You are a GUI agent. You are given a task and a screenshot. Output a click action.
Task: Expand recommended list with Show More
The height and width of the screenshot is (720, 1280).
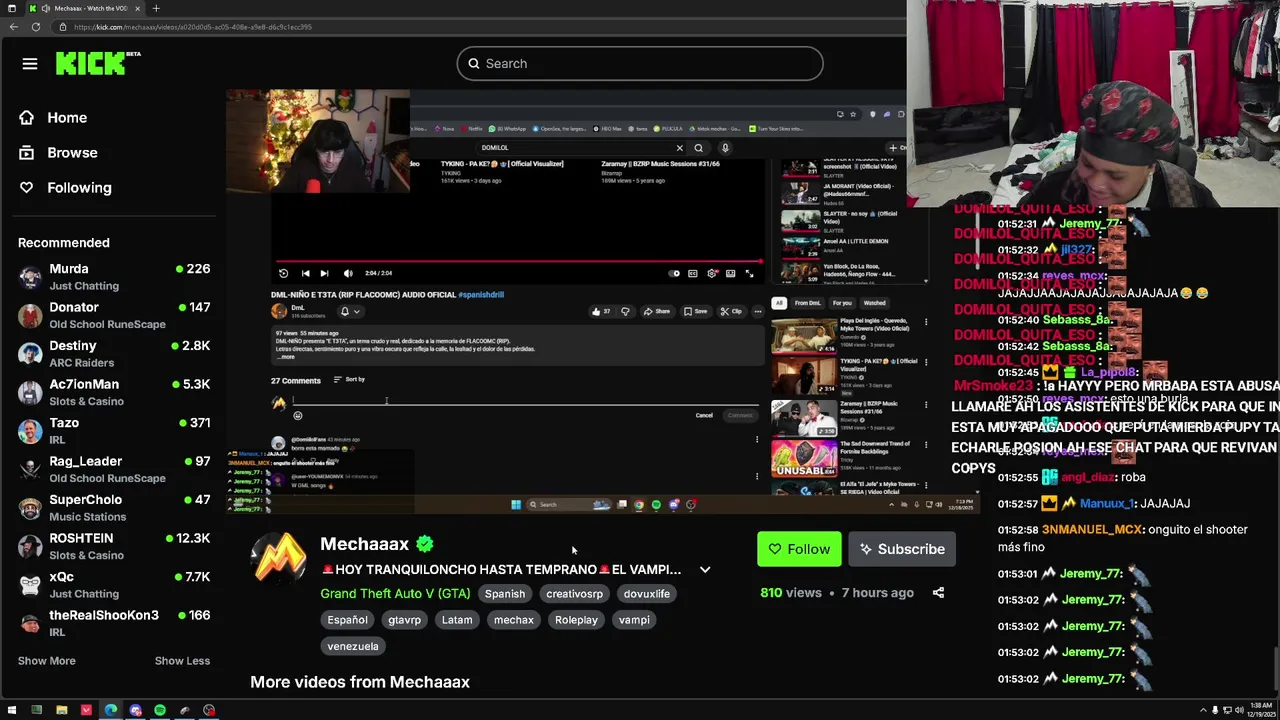click(x=46, y=661)
